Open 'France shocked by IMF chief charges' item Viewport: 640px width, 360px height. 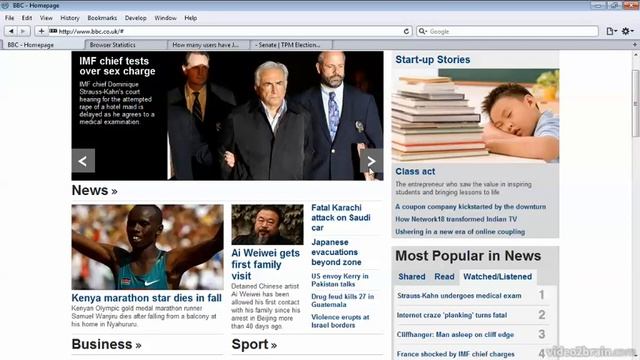[456, 354]
